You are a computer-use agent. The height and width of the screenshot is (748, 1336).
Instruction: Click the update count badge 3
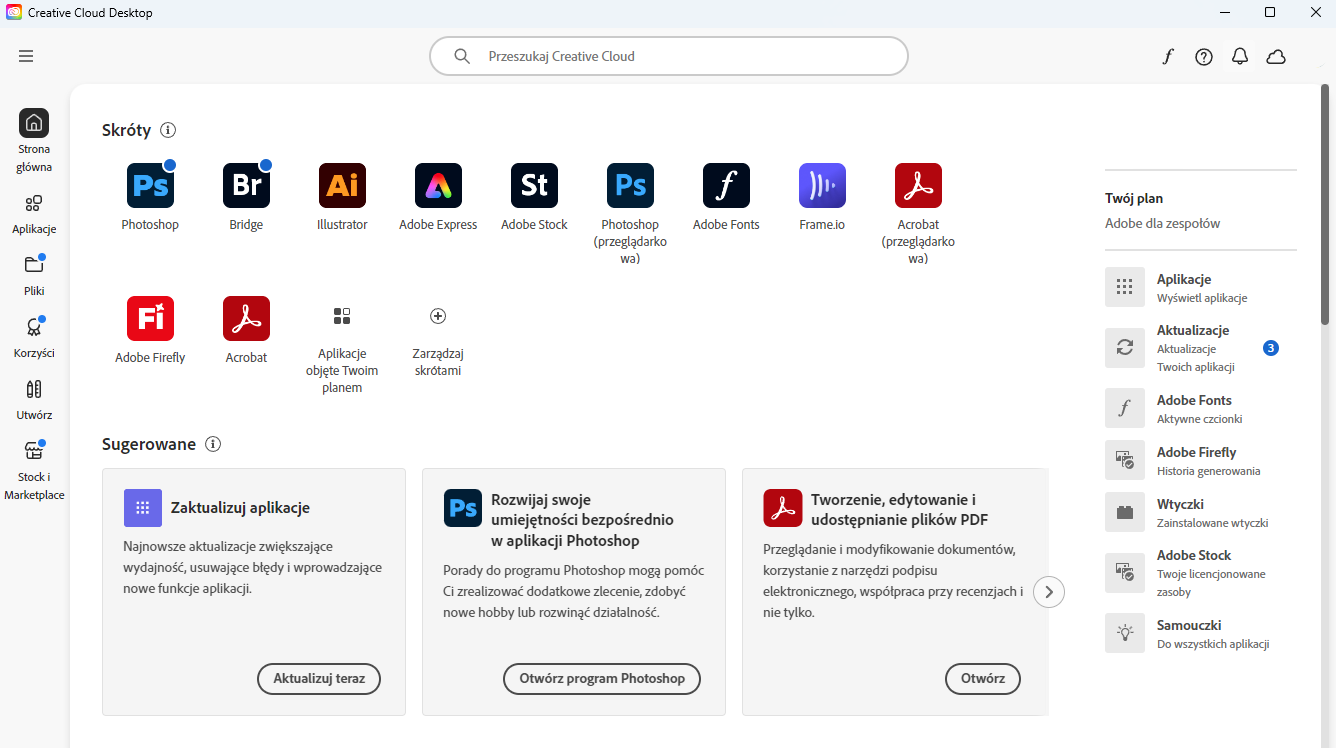(x=1271, y=348)
